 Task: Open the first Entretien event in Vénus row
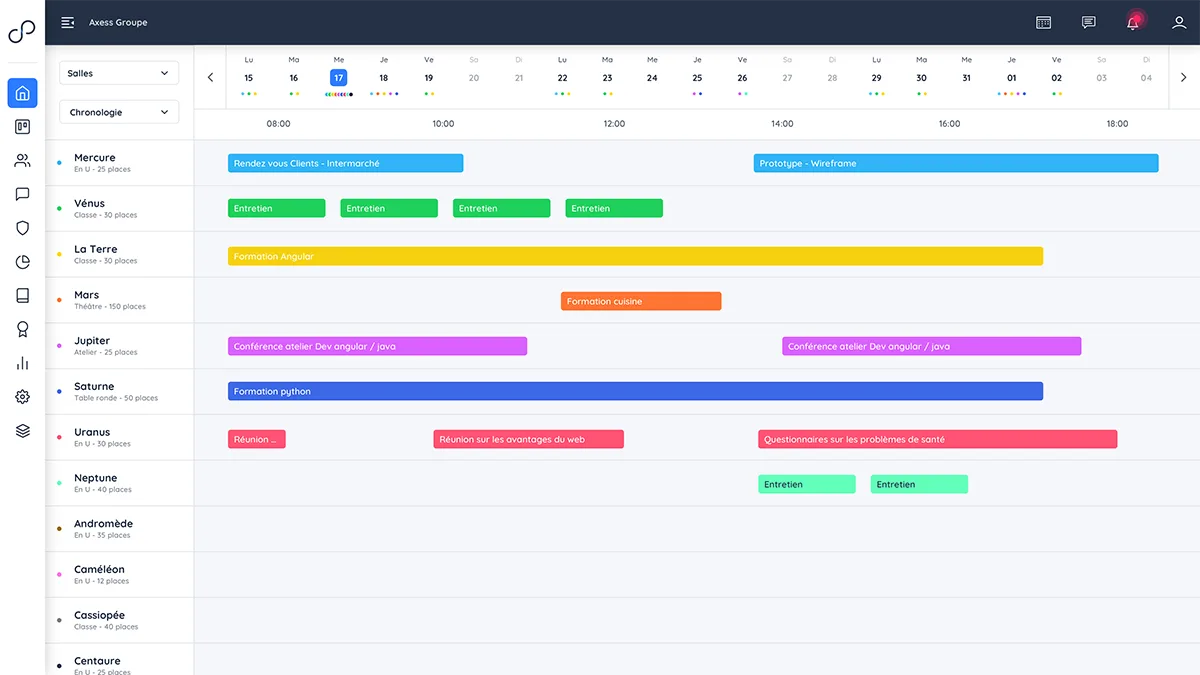click(277, 208)
